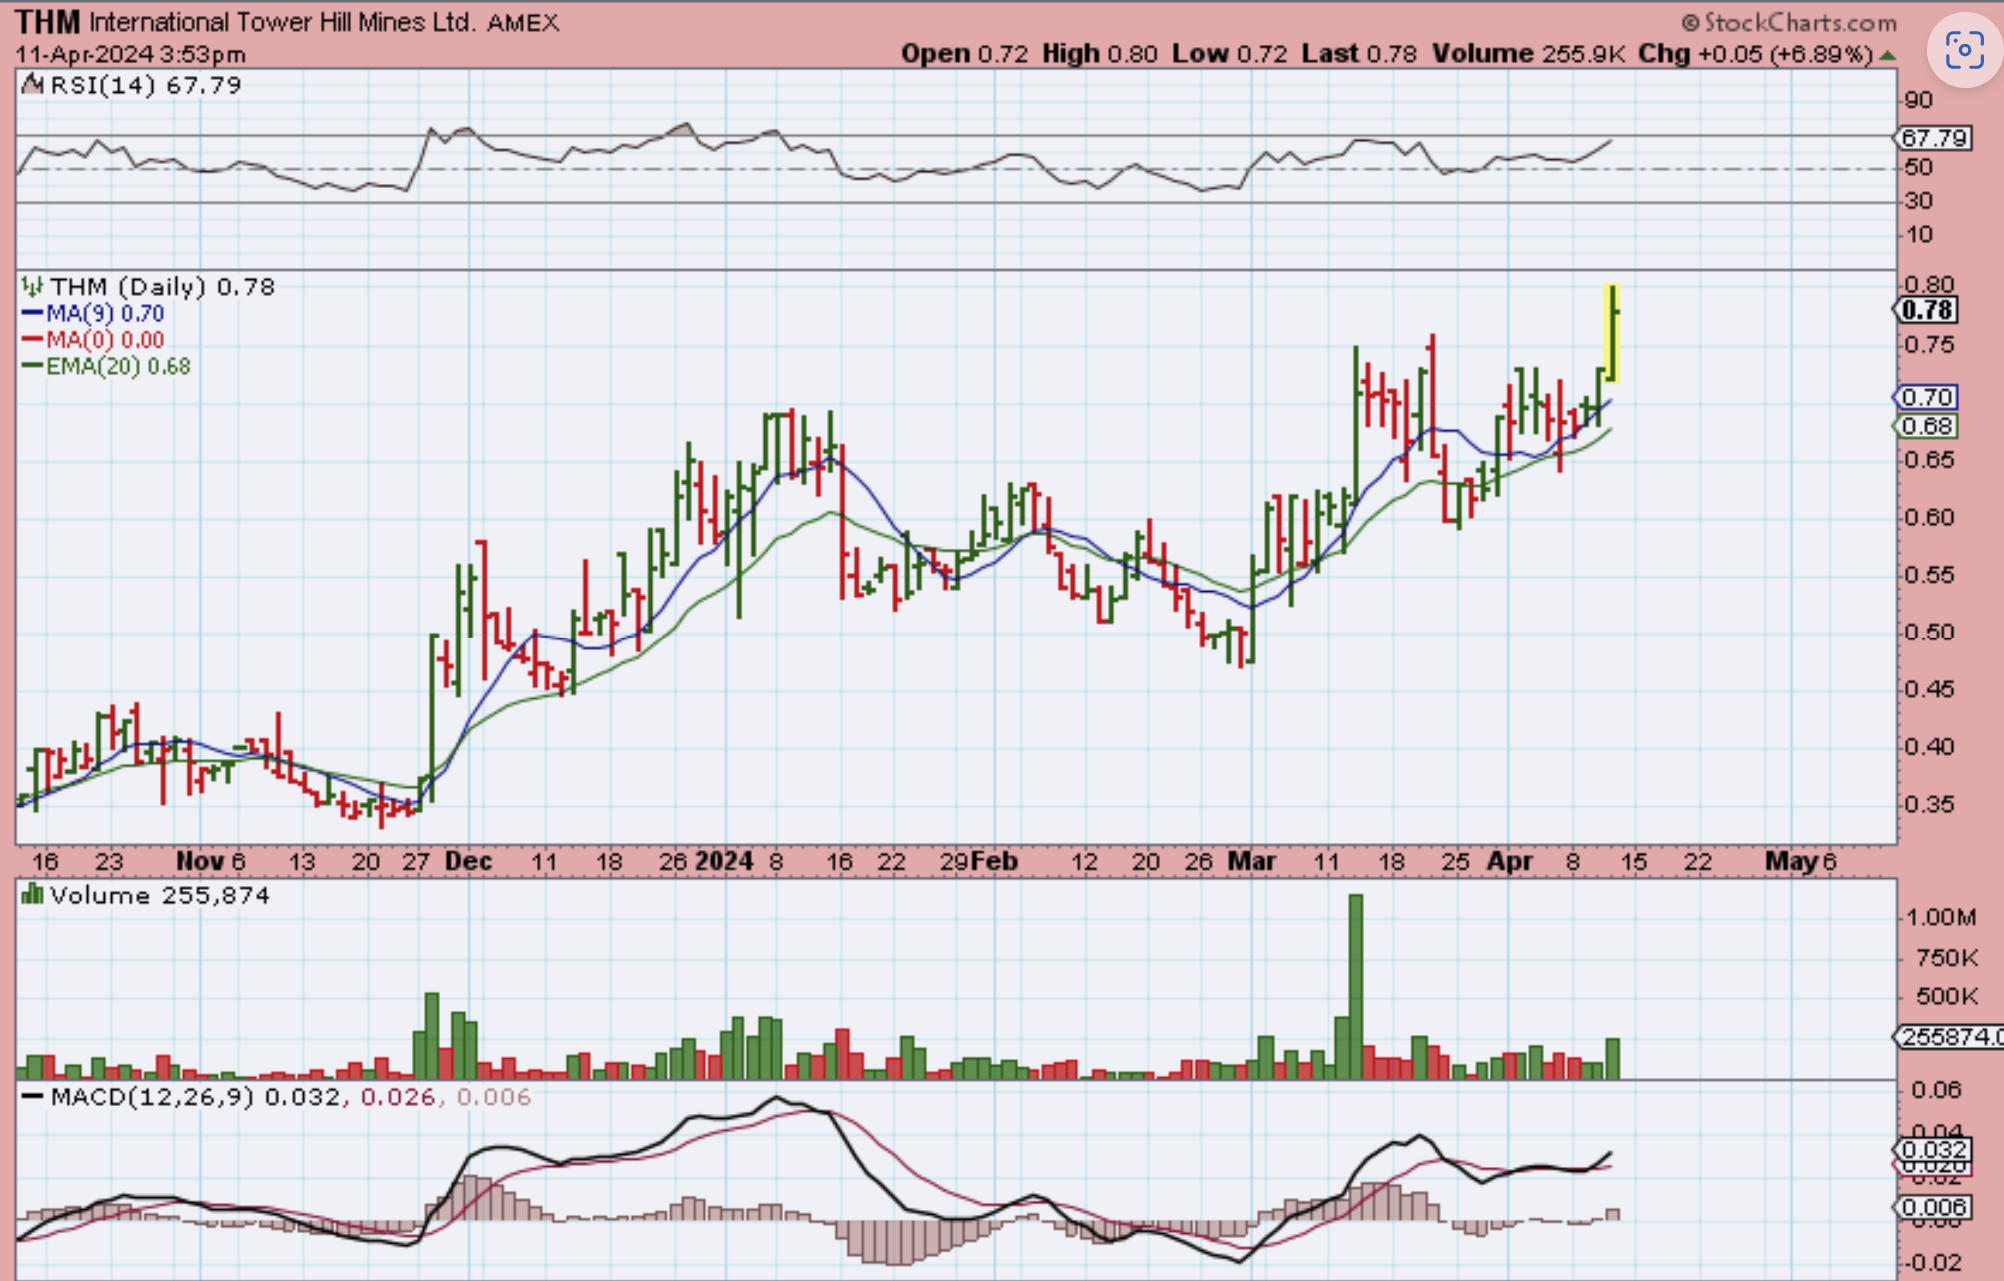Click the Volume panel histogram icon

[x=32, y=895]
